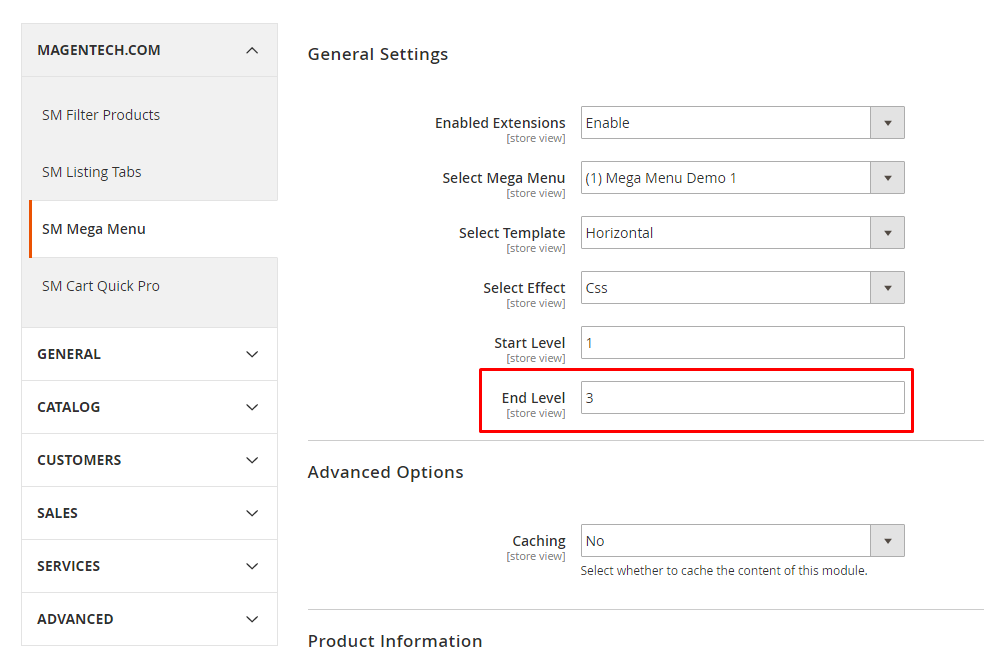Viewport: 984px width, 662px height.
Task: Expand the GENERAL section chevron
Action: [252, 354]
